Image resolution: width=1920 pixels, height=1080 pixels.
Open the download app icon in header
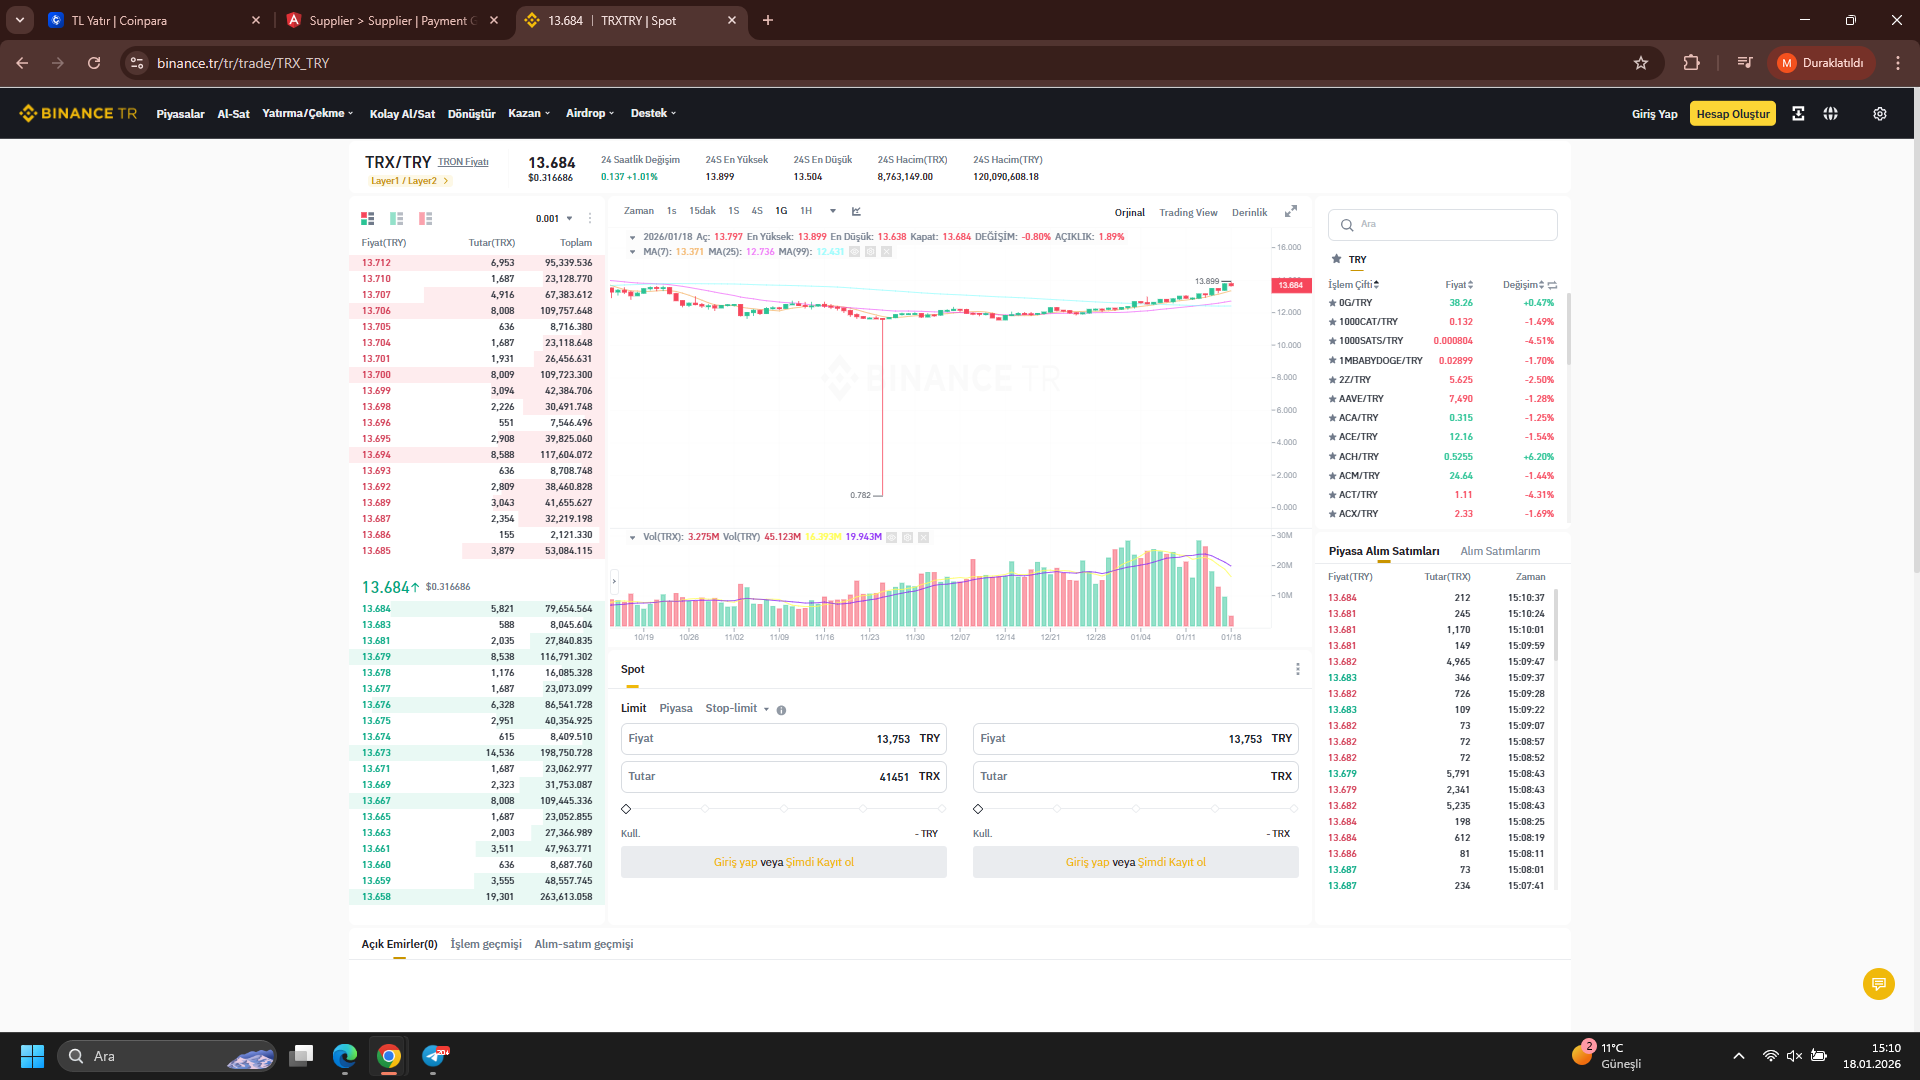coord(1798,114)
